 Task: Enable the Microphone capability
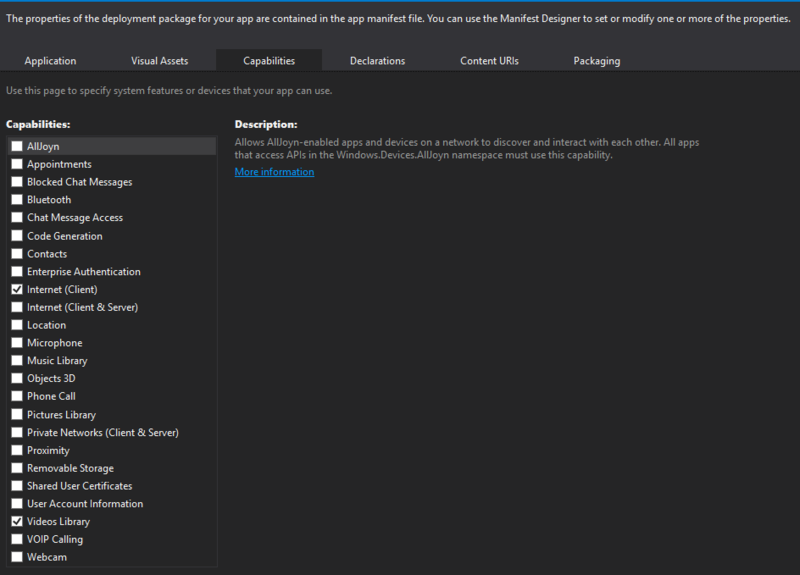pyautogui.click(x=17, y=343)
